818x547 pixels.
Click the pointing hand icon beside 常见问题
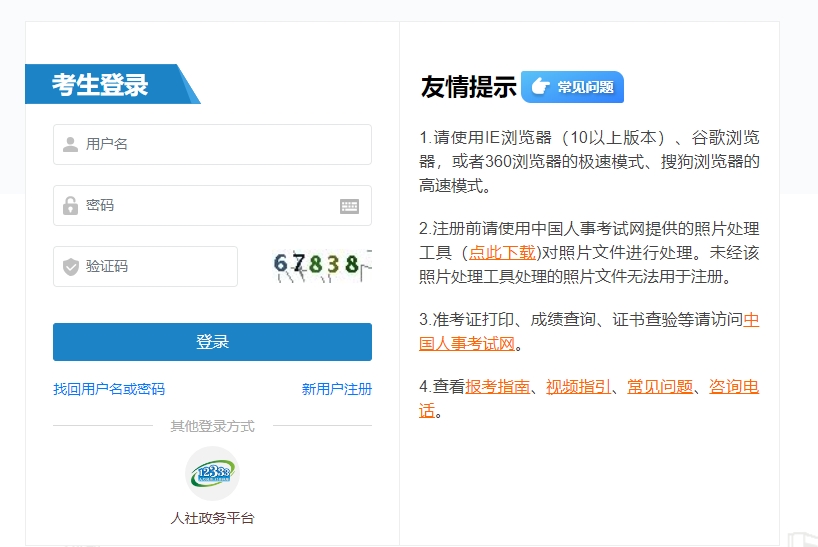pyautogui.click(x=540, y=87)
